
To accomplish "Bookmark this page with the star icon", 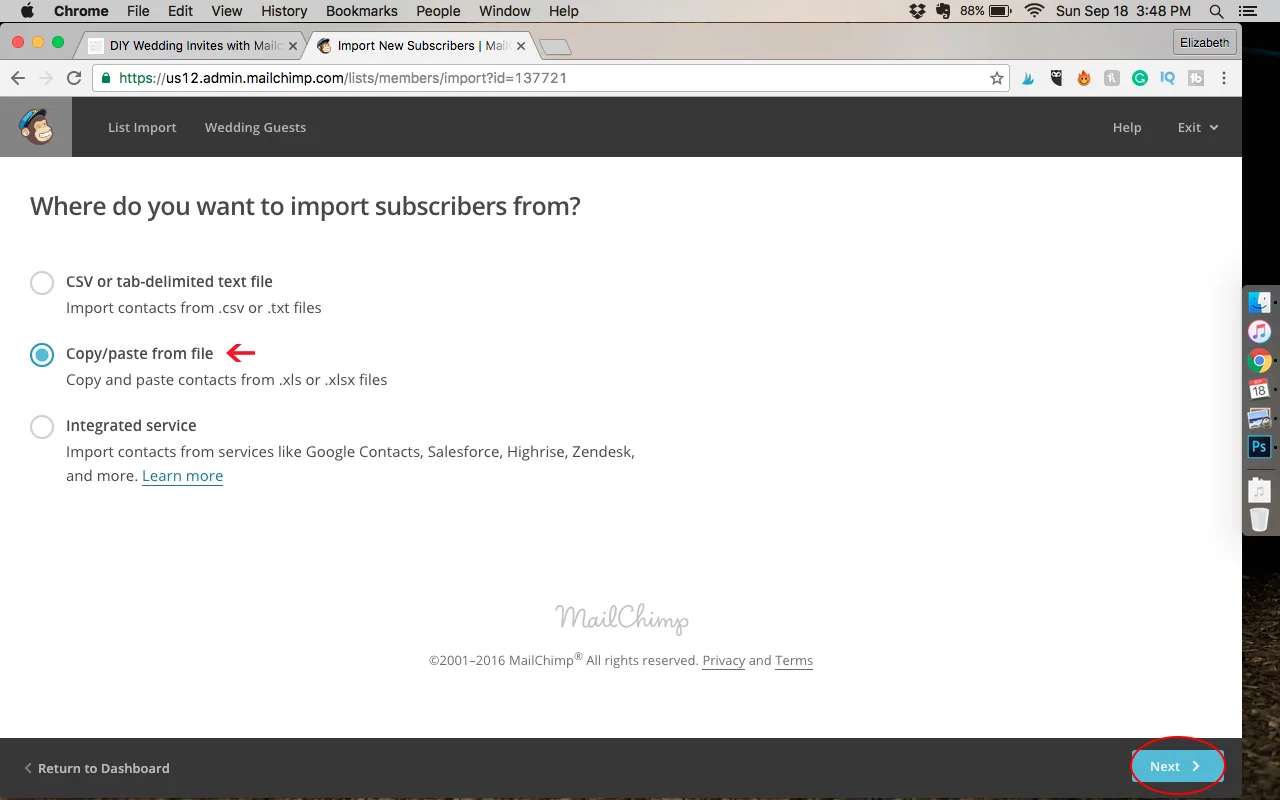I will 997,78.
